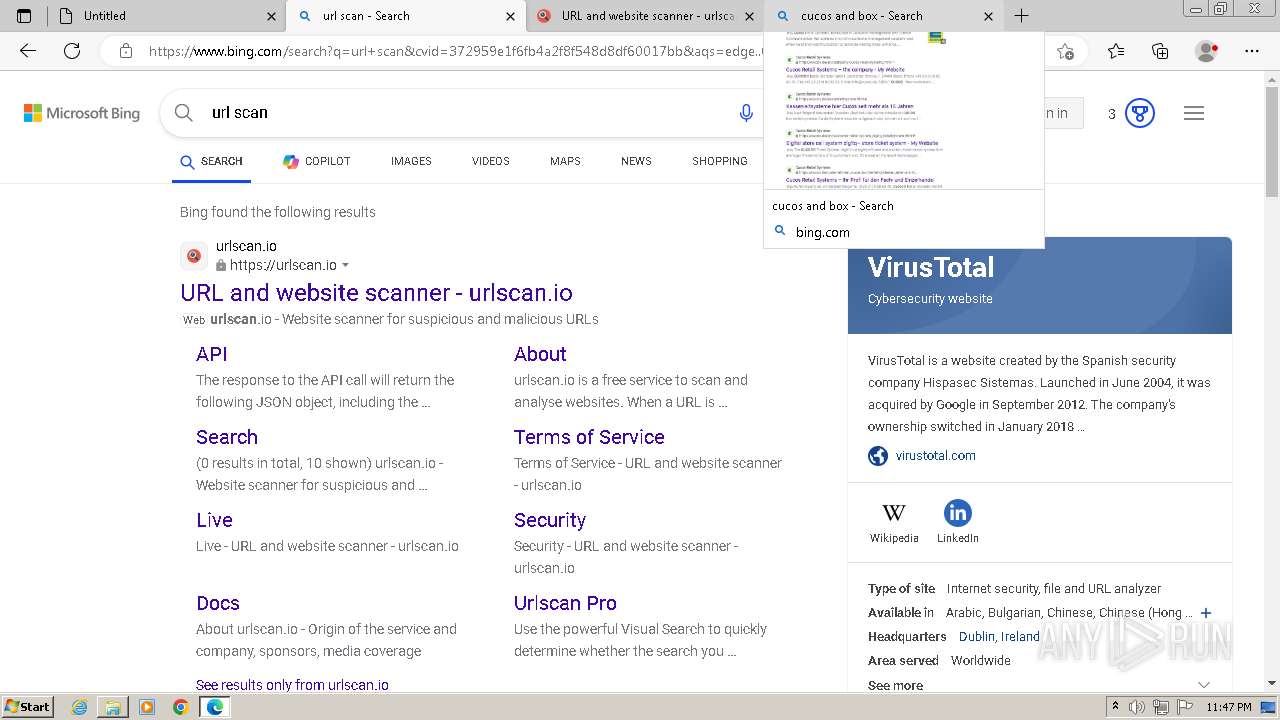Screen dimensions: 1280x720
Task: Click the virustotal.com globe icon
Action: click(x=878, y=456)
